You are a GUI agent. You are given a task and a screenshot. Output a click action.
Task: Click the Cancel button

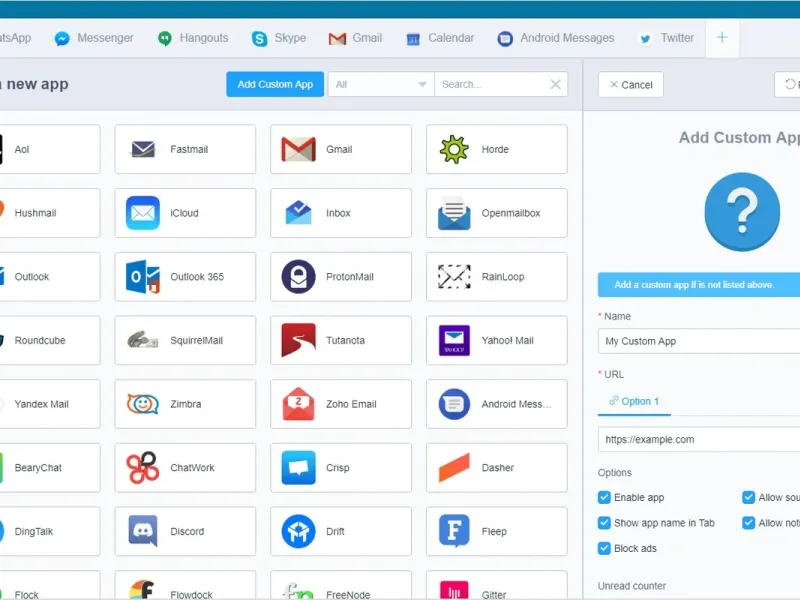(x=631, y=85)
